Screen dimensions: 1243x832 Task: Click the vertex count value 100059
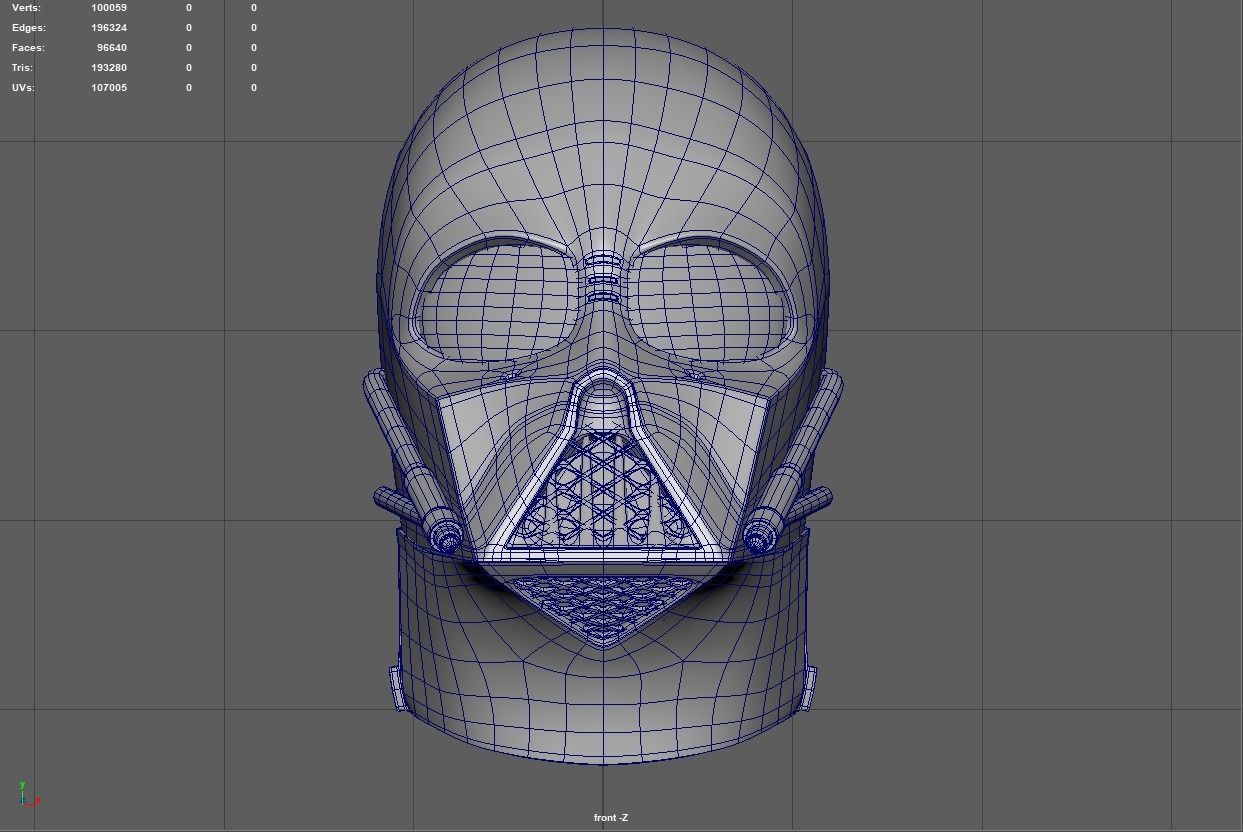click(x=109, y=8)
